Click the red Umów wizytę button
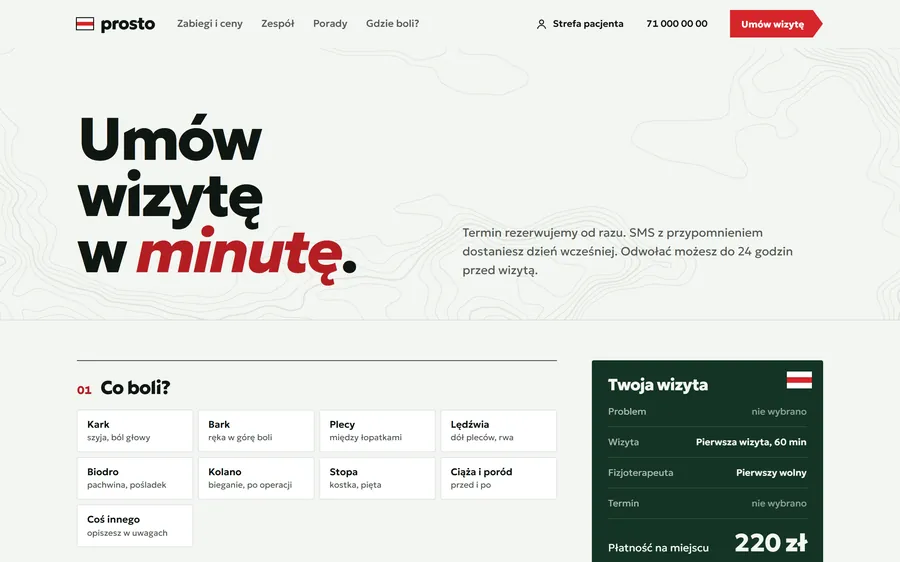 pyautogui.click(x=775, y=24)
